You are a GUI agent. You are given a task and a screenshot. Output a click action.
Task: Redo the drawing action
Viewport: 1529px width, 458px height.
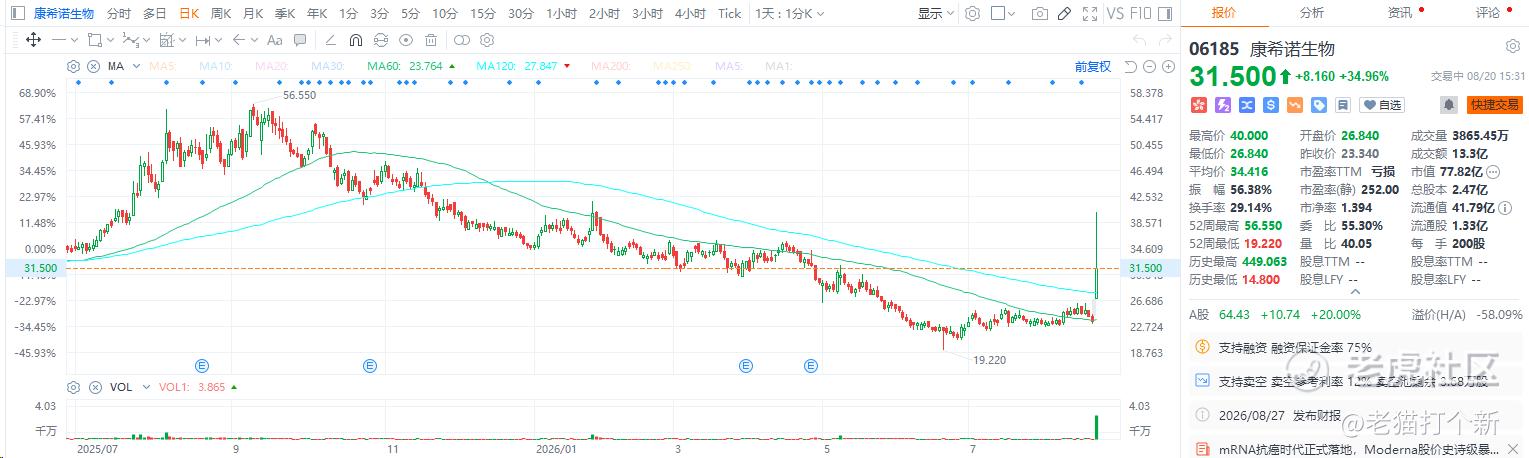point(1166,40)
